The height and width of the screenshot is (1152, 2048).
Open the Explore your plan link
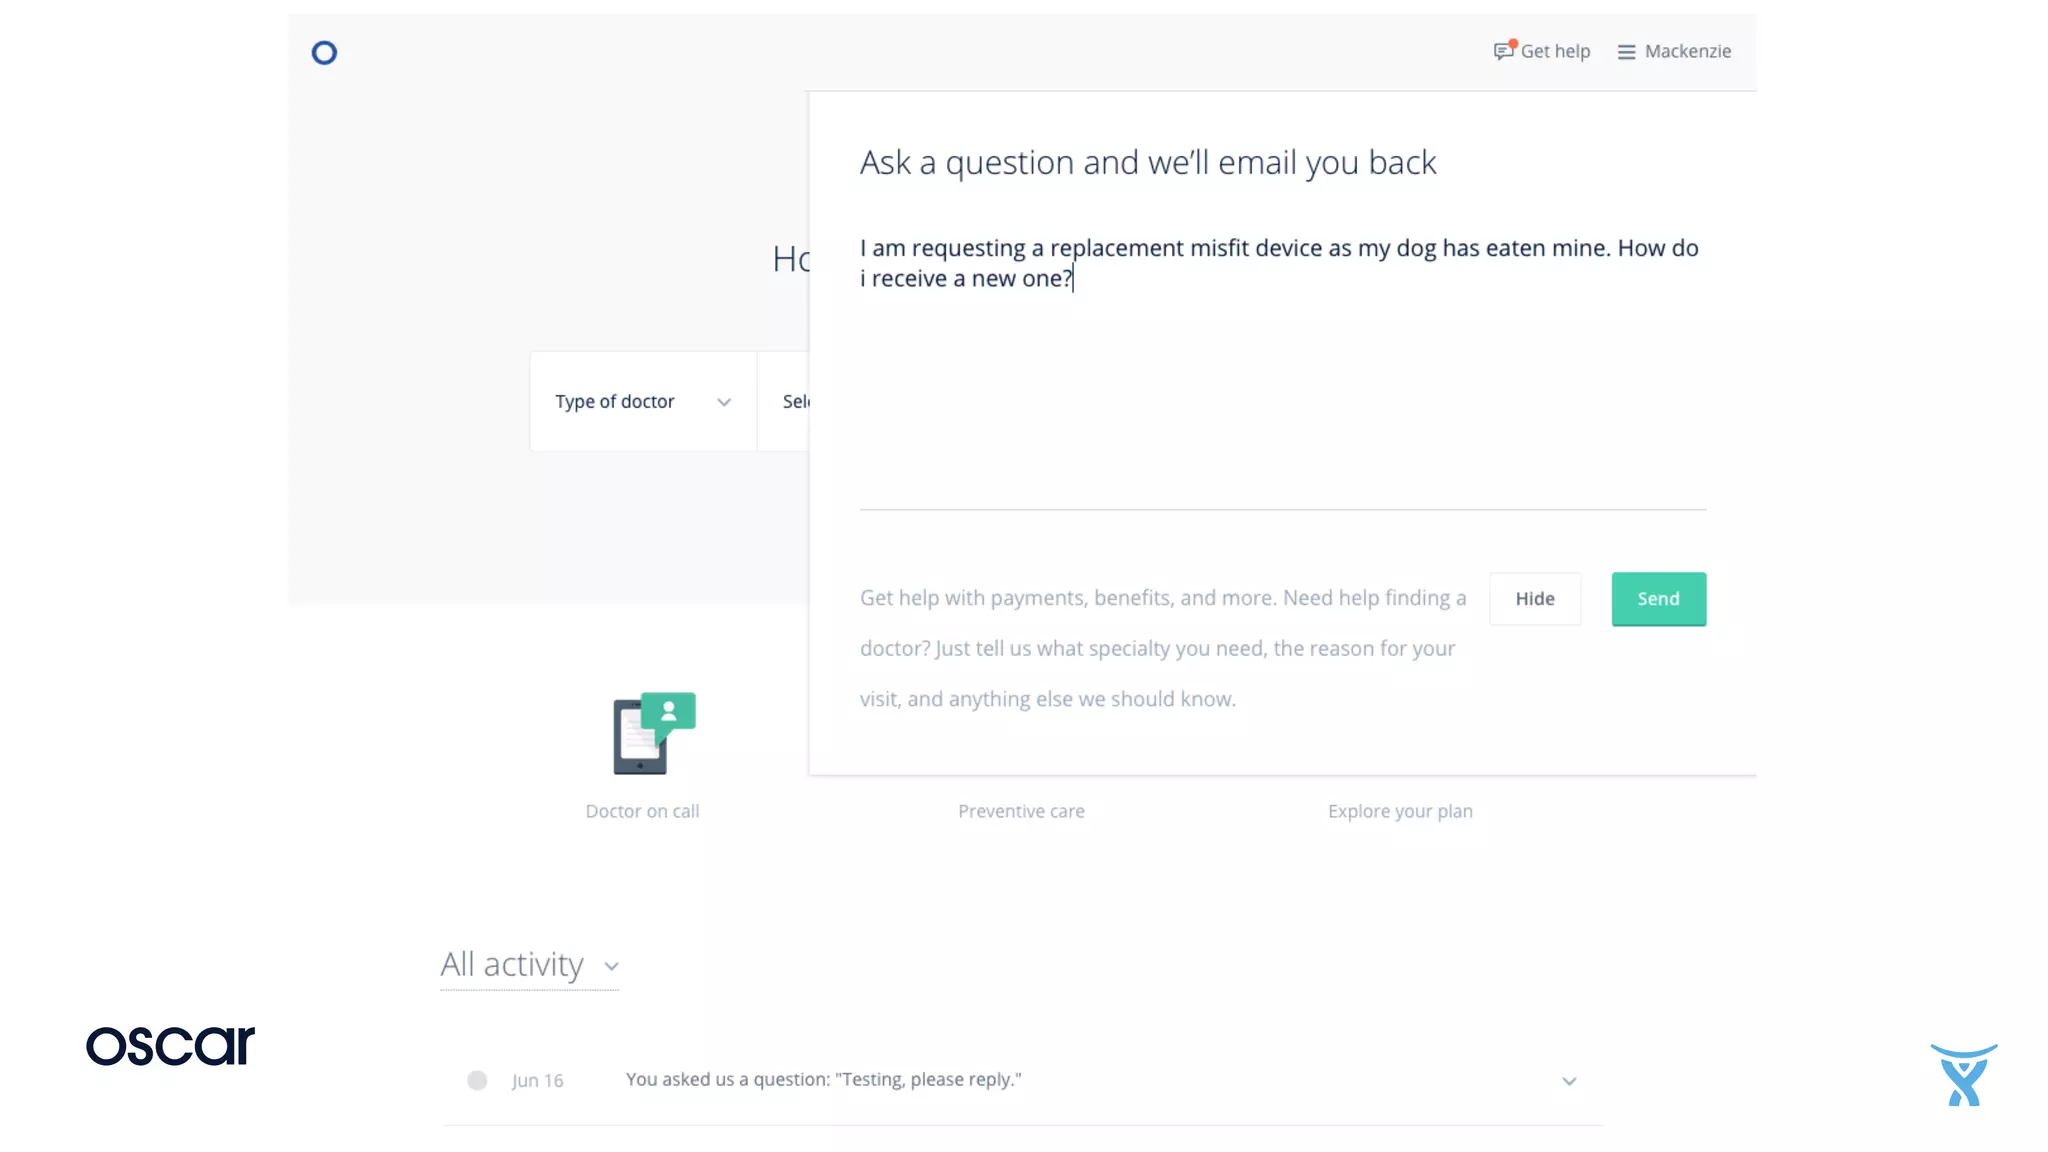click(x=1400, y=811)
